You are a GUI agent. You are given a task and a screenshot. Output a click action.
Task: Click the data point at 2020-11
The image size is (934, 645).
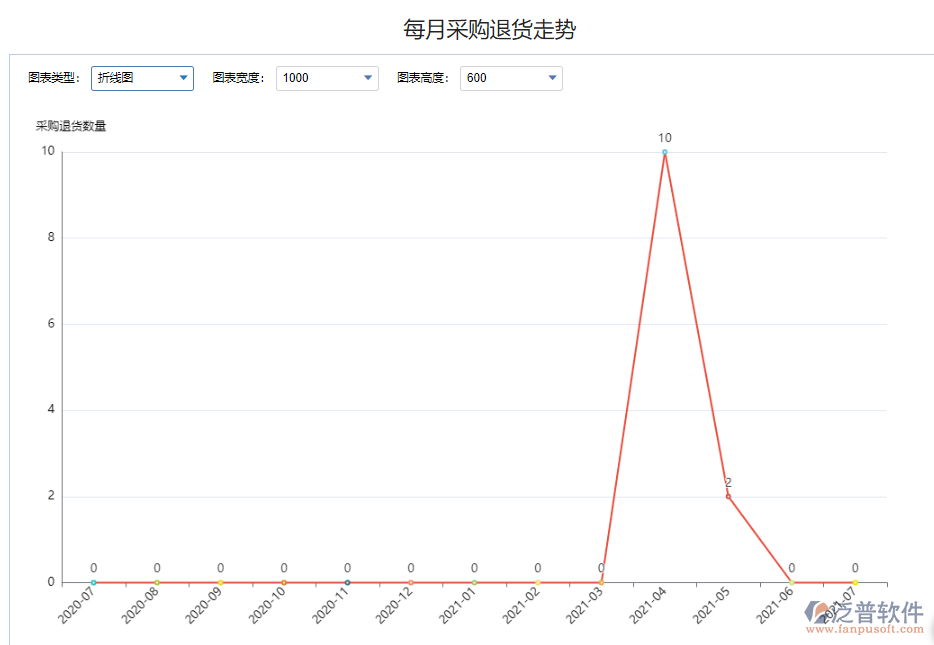click(x=347, y=581)
